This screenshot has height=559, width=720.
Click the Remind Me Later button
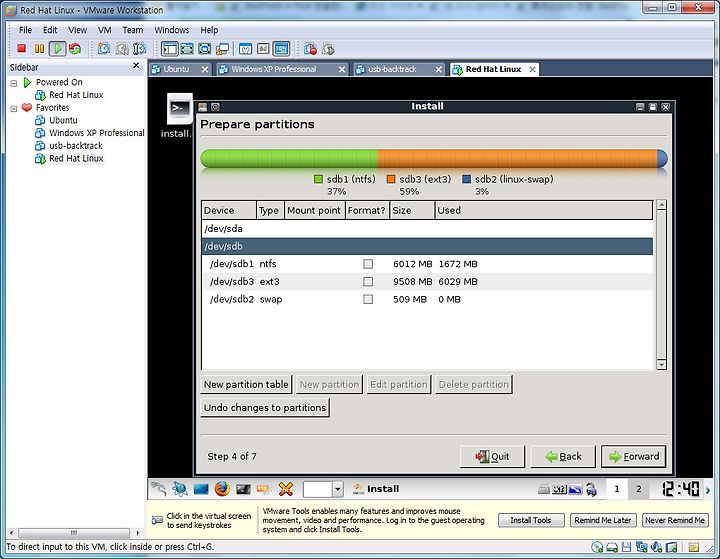coord(603,520)
